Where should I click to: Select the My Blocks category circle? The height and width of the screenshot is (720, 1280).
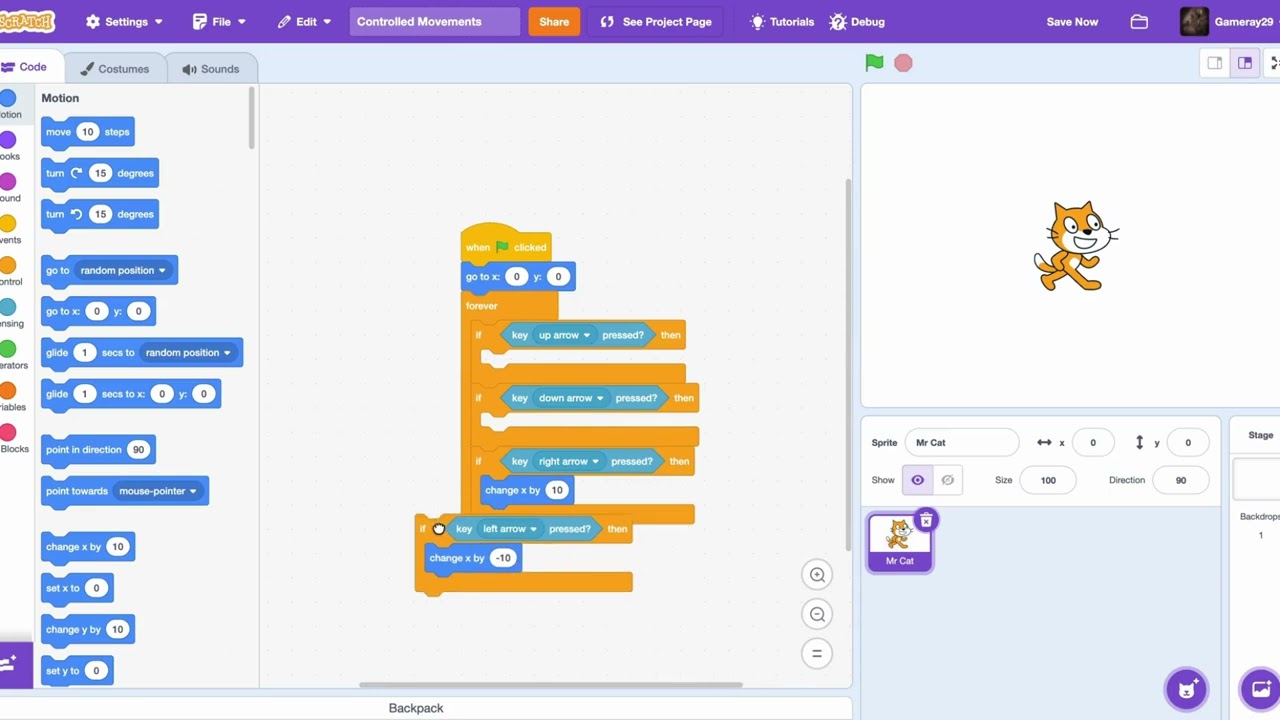click(8, 432)
